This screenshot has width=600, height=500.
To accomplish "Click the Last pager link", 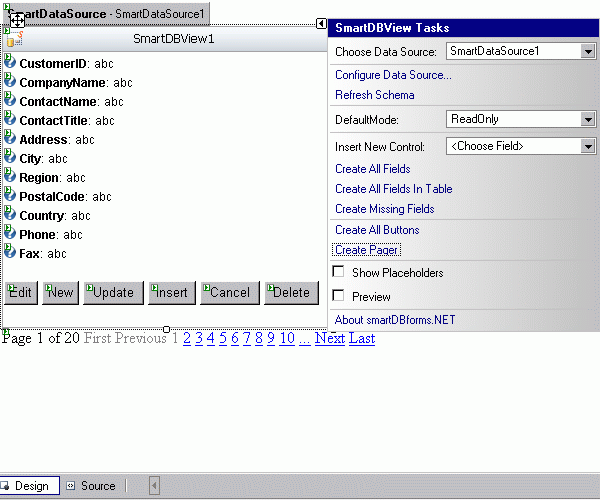I will point(362,338).
